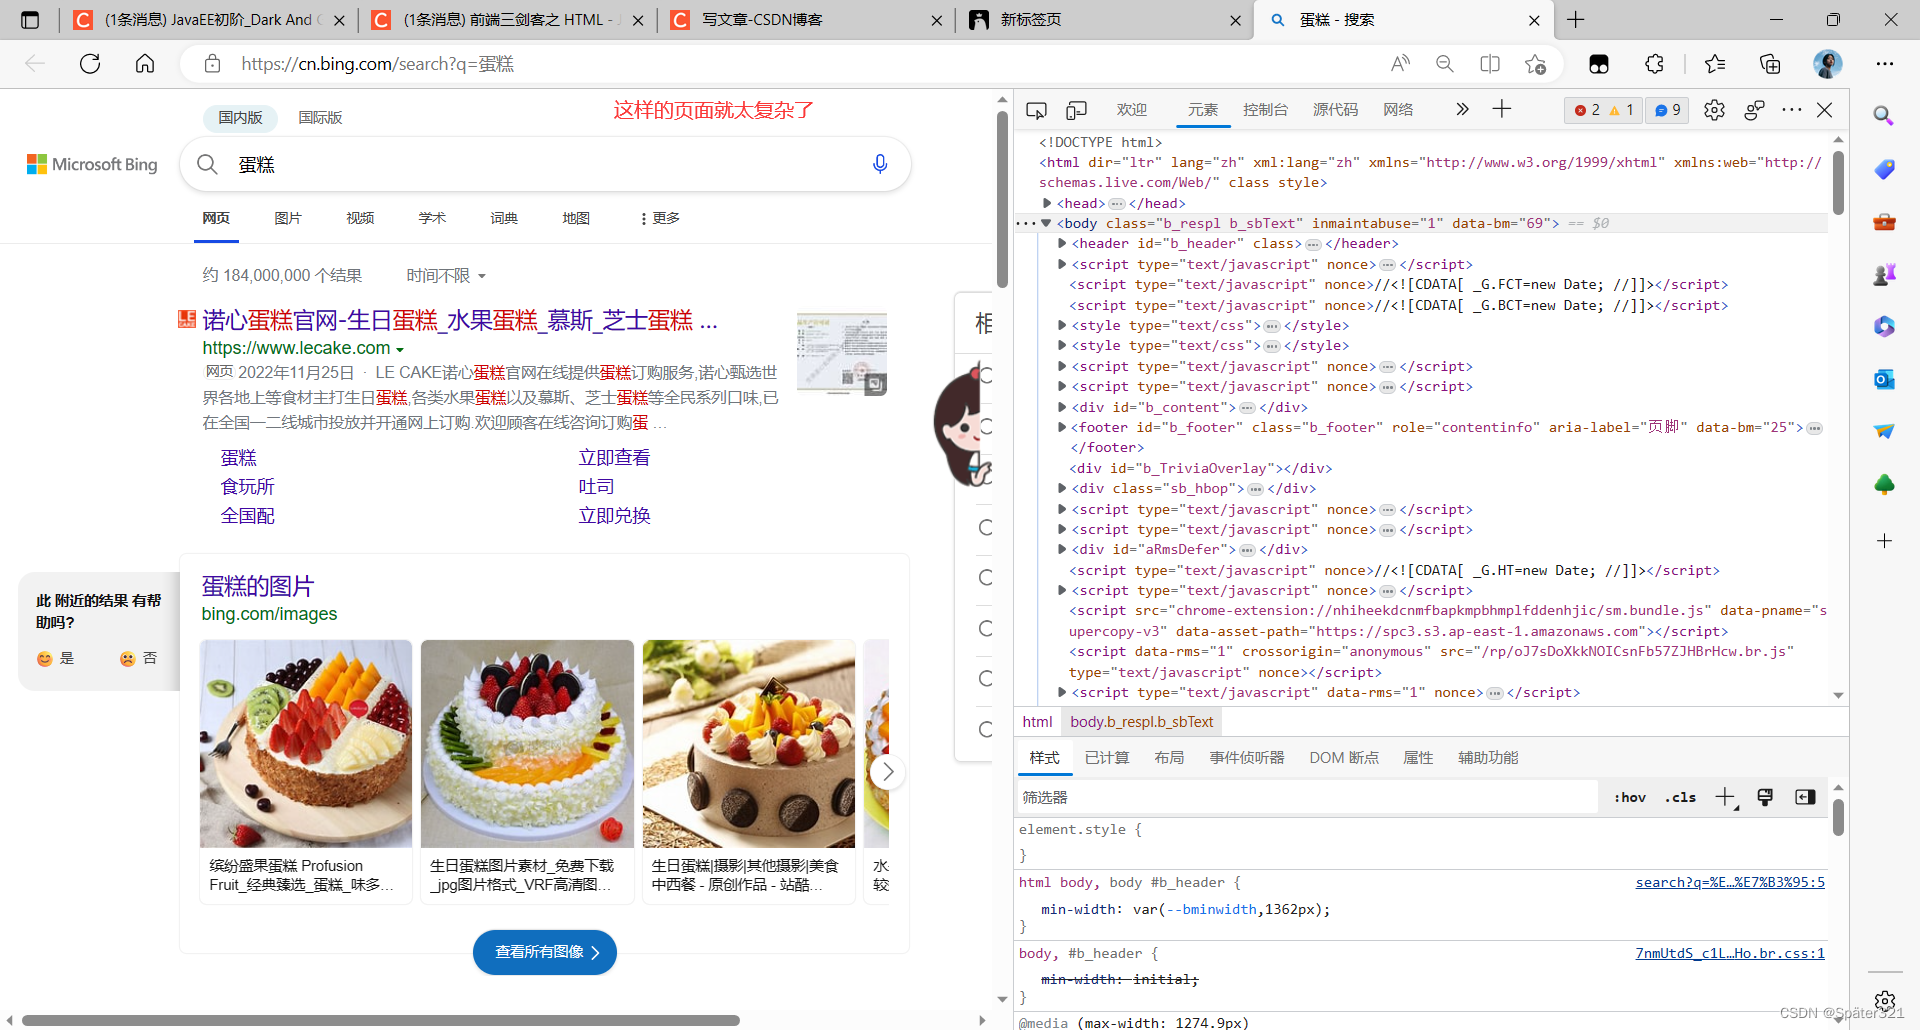Open DevTools settings gear

coord(1714,110)
